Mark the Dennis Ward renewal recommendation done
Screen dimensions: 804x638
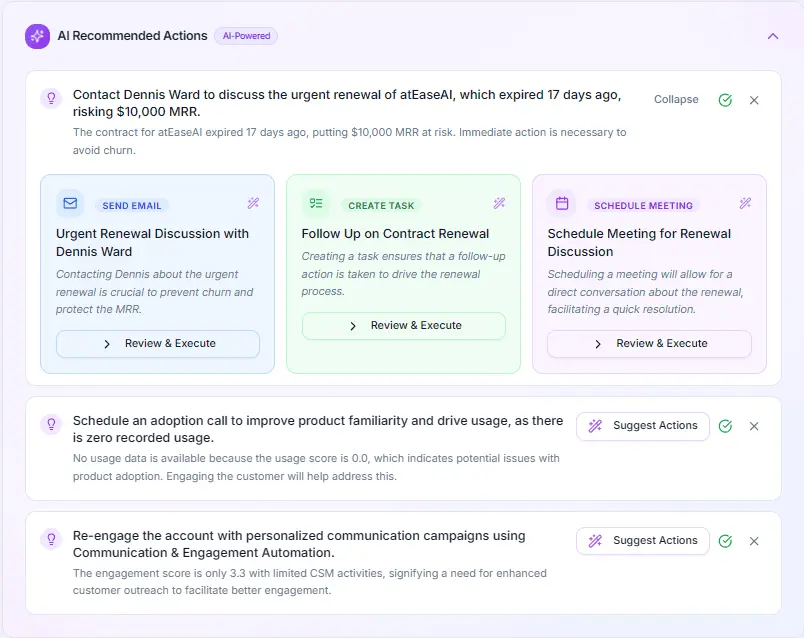[x=725, y=100]
